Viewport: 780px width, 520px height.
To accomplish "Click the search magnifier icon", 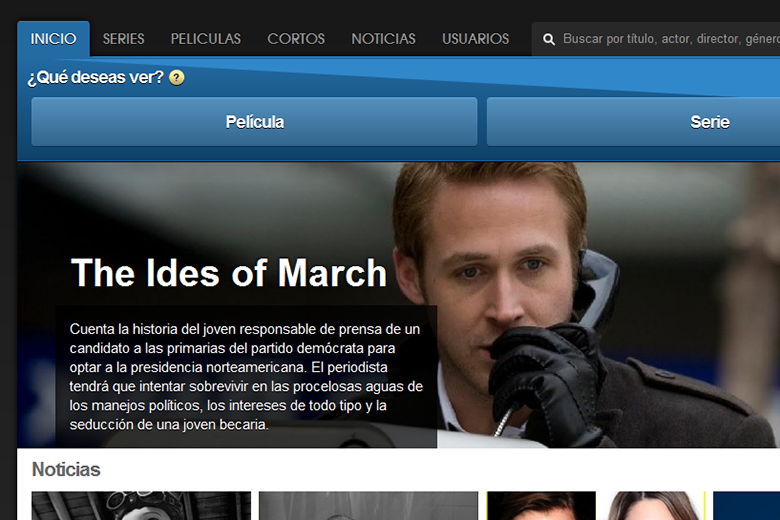I will click(549, 39).
